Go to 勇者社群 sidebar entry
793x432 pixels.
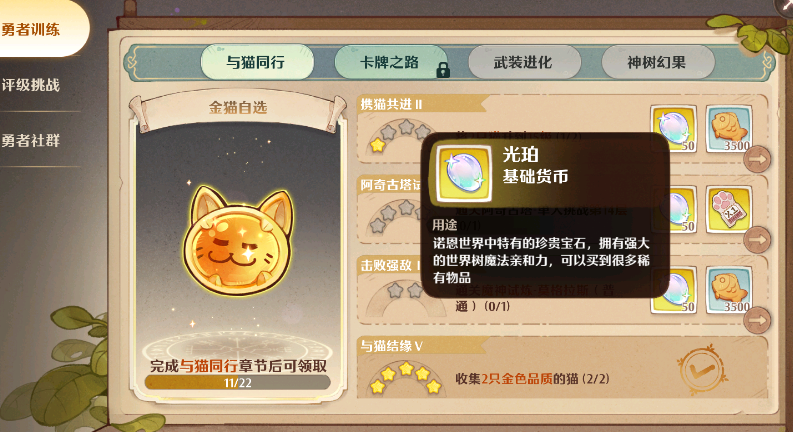click(x=31, y=140)
